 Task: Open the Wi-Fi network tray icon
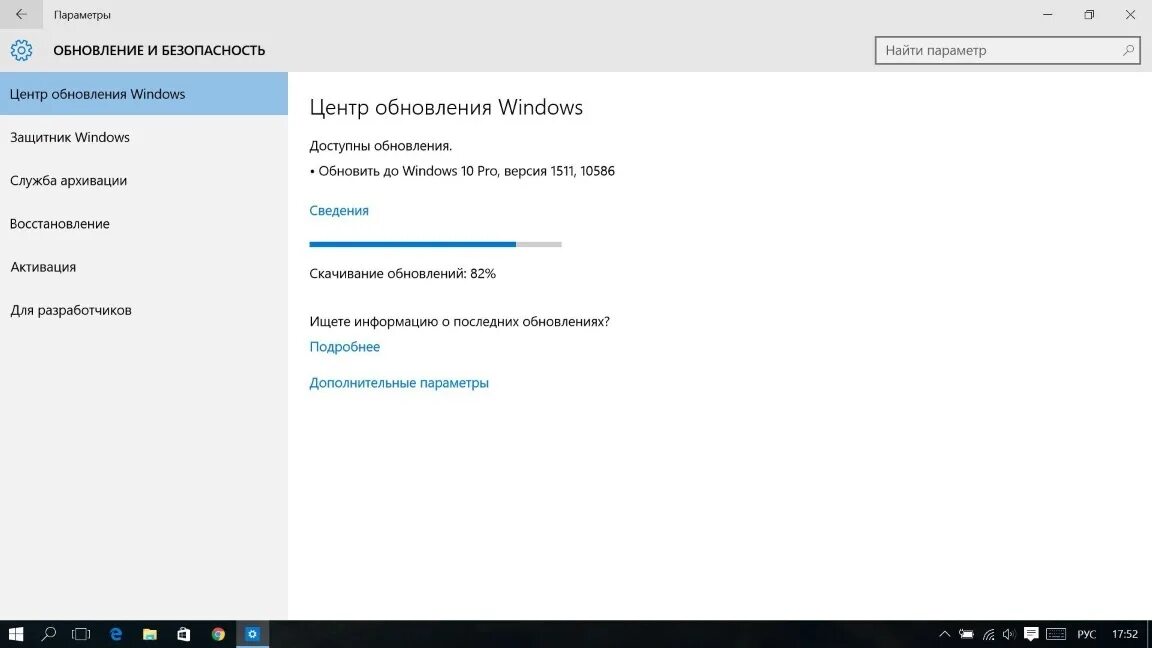[x=989, y=634]
